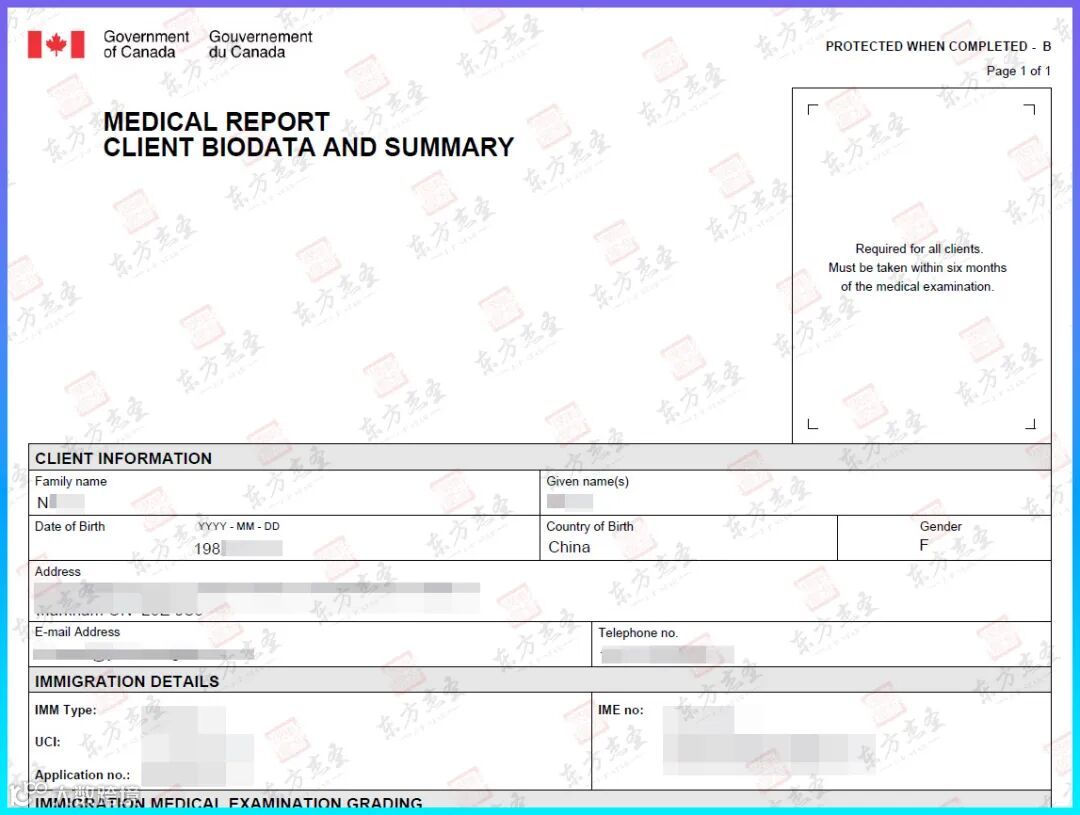Click the CLIENT INFORMATION section header
1080x815 pixels.
(539, 457)
